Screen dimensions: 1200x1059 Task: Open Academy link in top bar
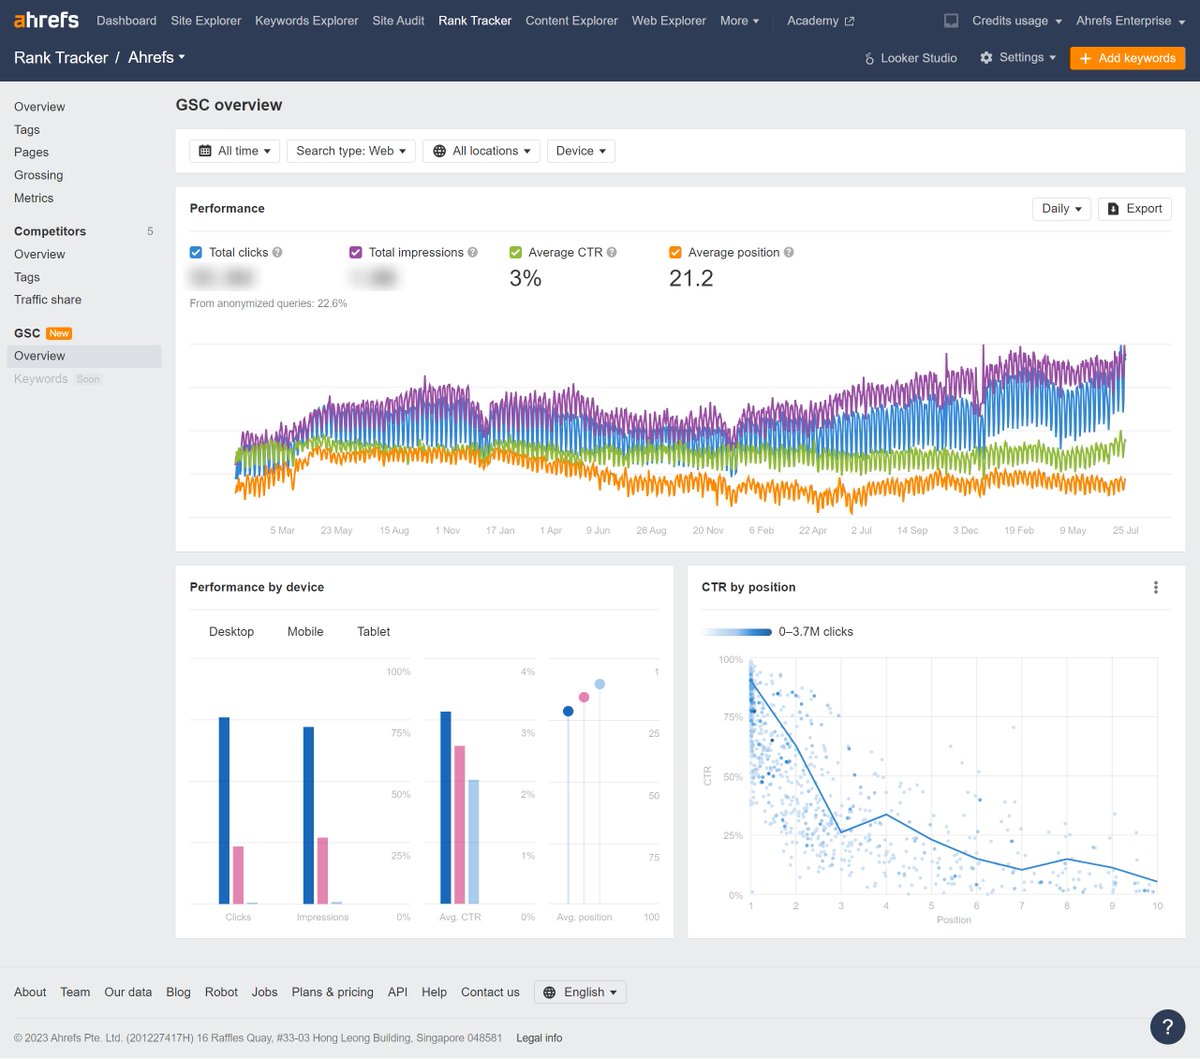[820, 20]
